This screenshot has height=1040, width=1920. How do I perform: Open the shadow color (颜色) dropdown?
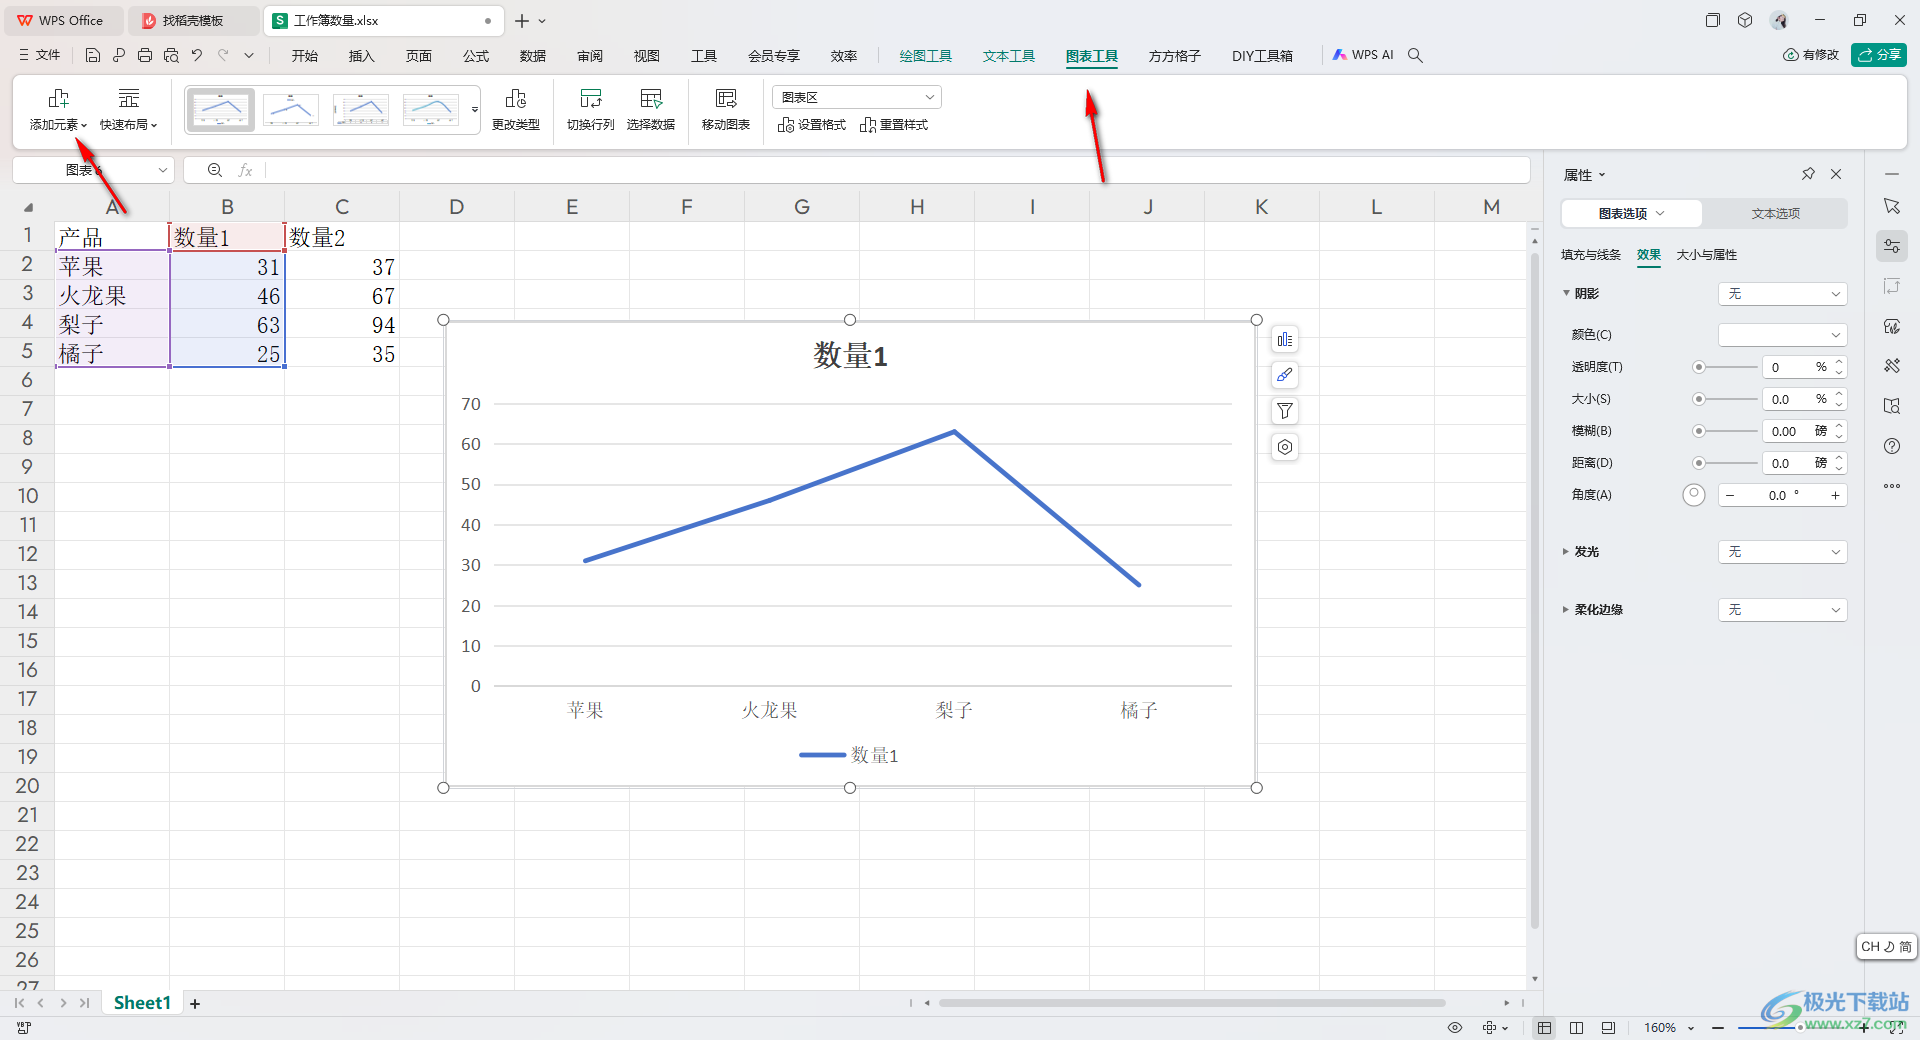point(1782,335)
